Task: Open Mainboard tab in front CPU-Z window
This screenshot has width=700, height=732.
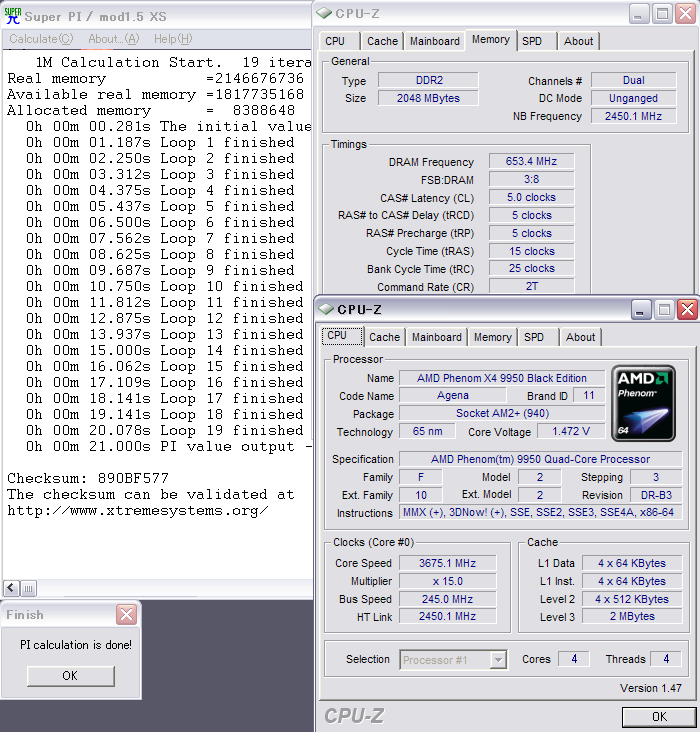Action: tap(437, 337)
